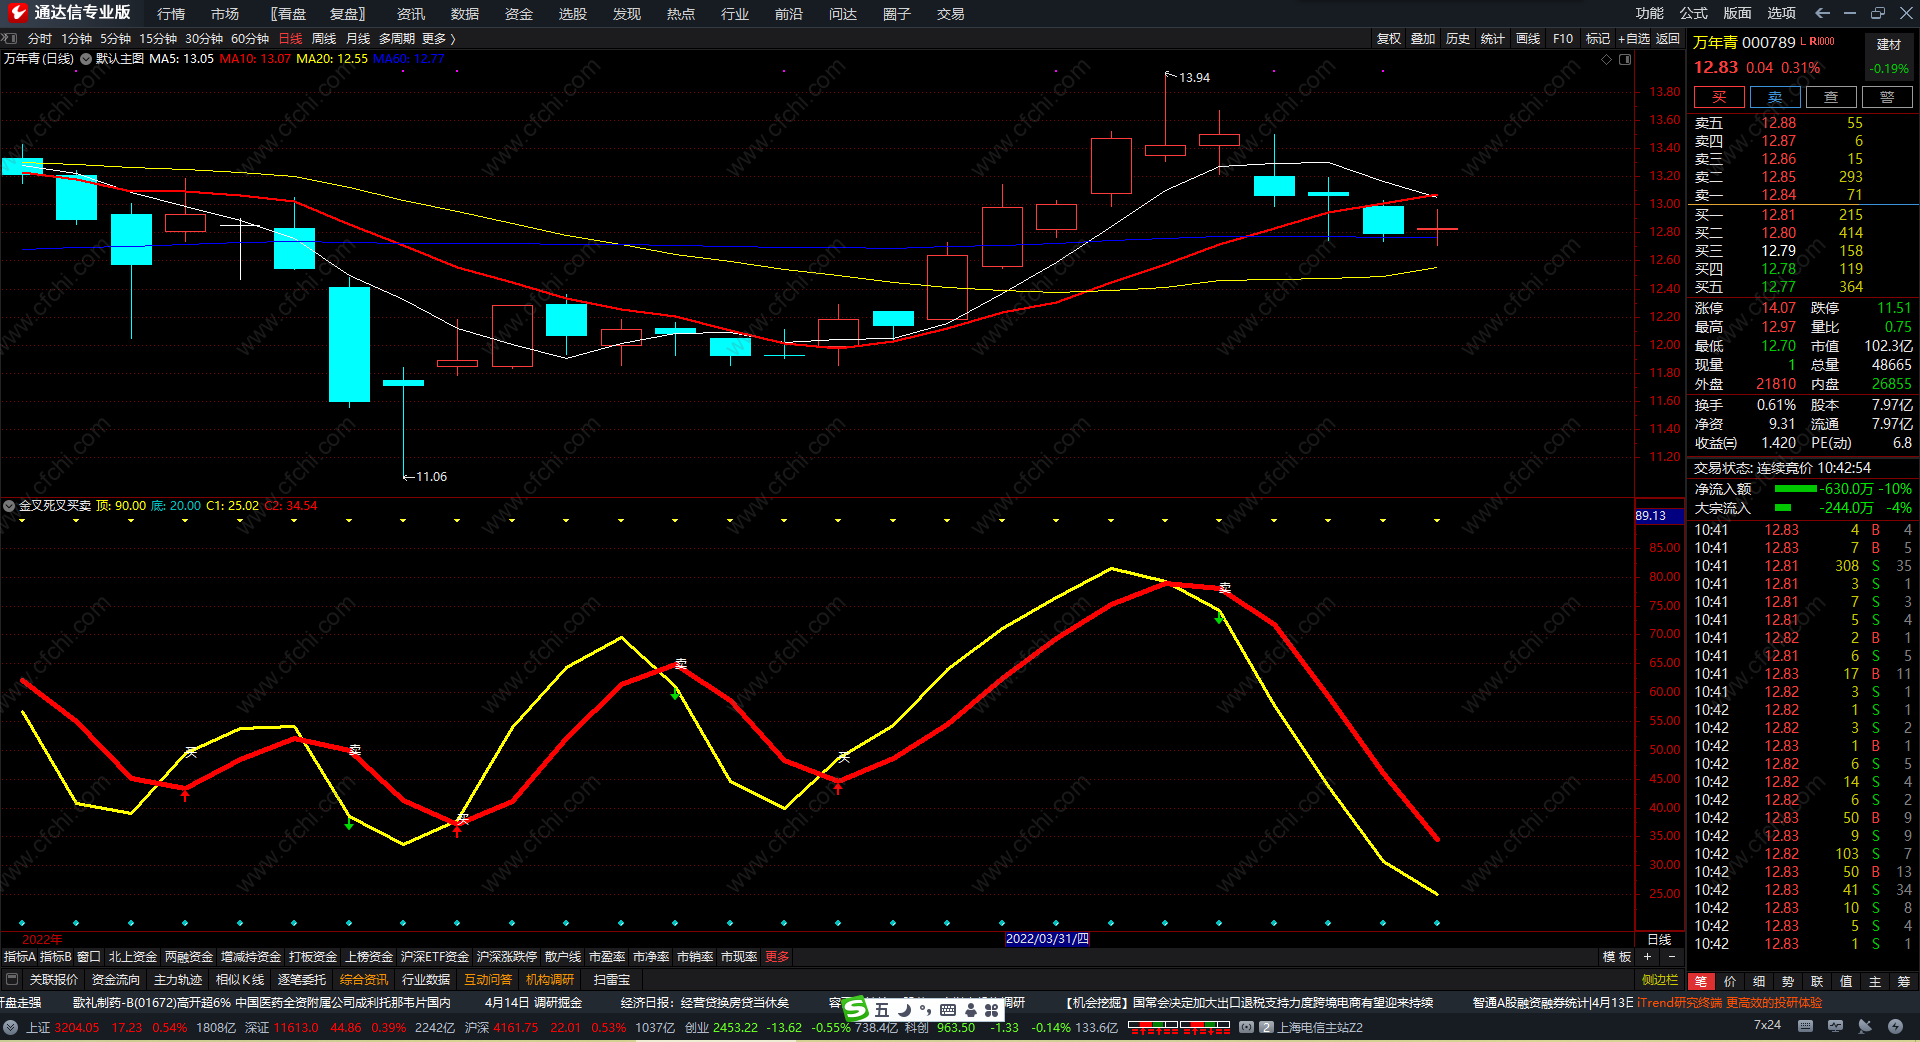Click the +自选 add to watchlist button

click(1634, 39)
